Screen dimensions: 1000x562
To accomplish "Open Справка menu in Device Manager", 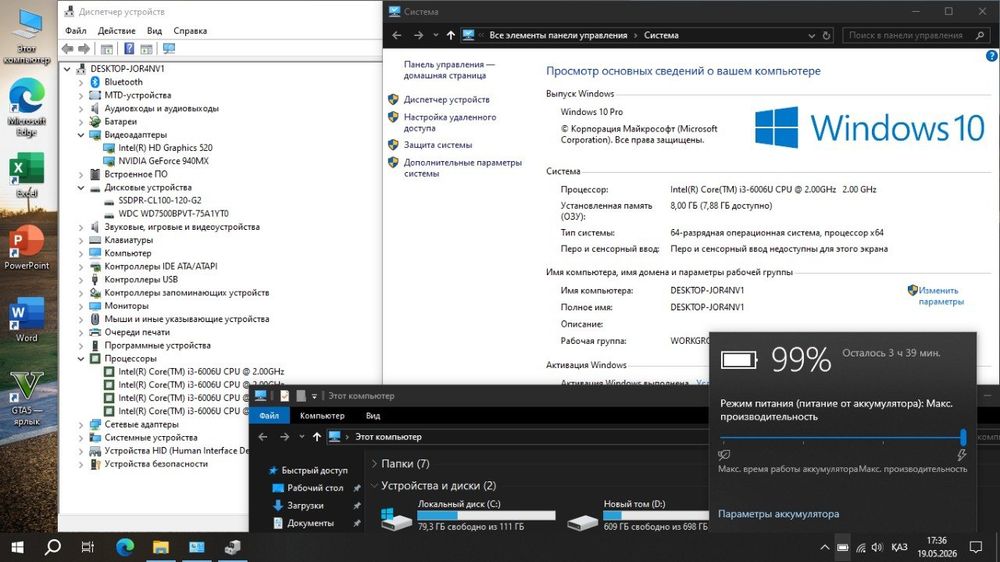I will coord(190,31).
